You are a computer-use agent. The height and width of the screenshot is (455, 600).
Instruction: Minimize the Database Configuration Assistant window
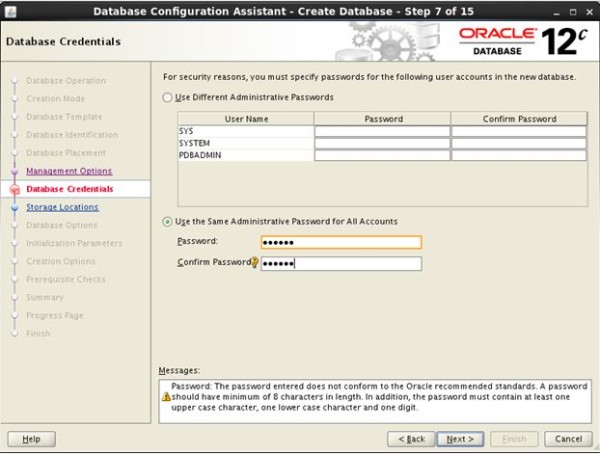556,13
